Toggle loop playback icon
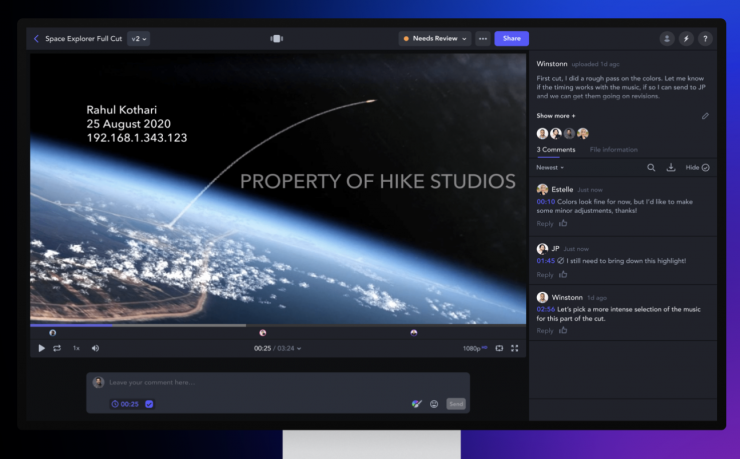This screenshot has height=459, width=740. click(57, 348)
